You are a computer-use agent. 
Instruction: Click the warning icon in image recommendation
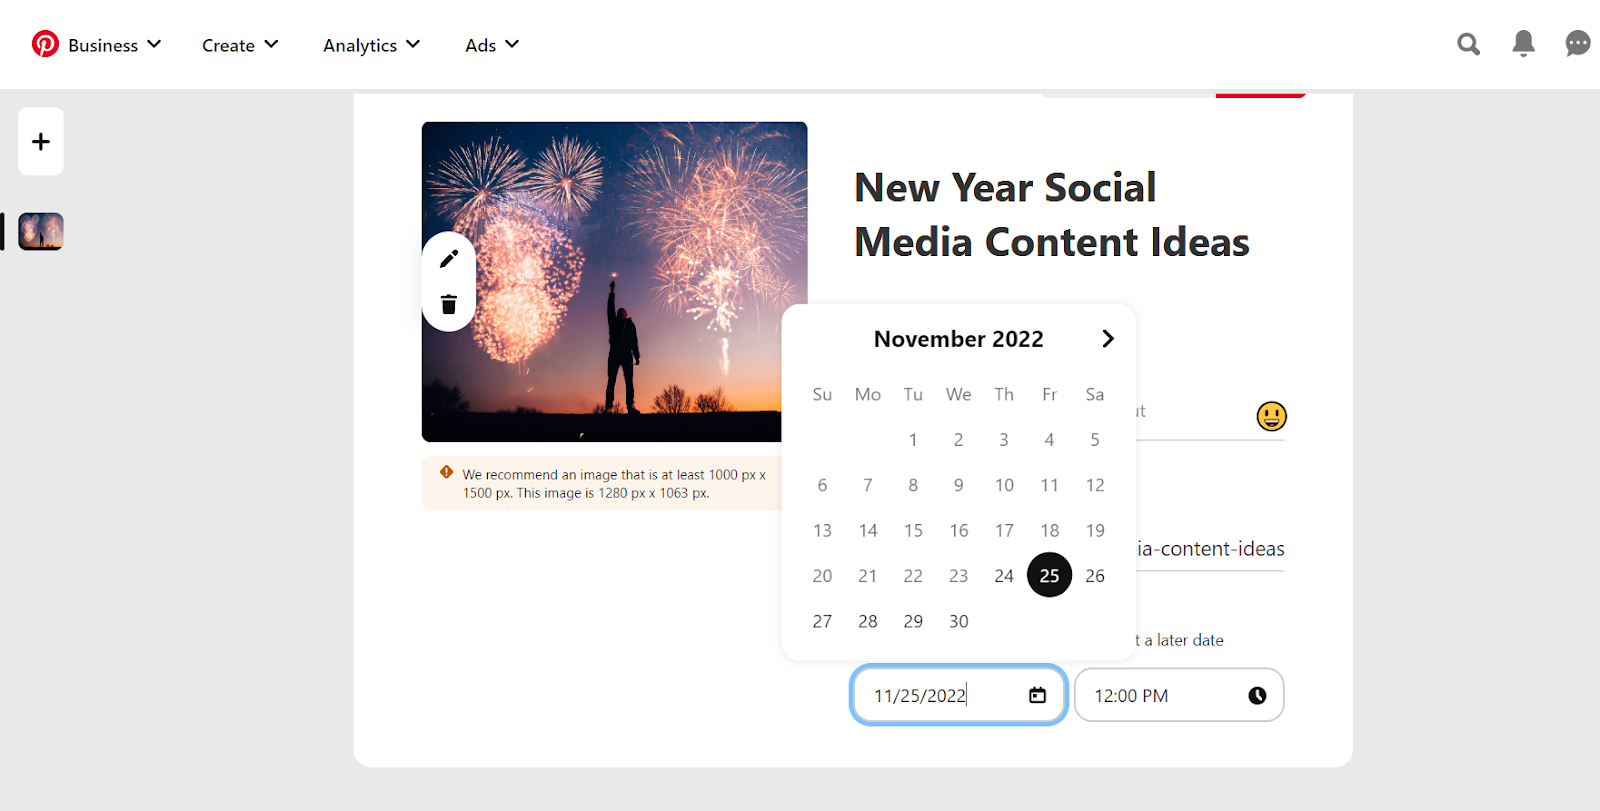(x=447, y=473)
